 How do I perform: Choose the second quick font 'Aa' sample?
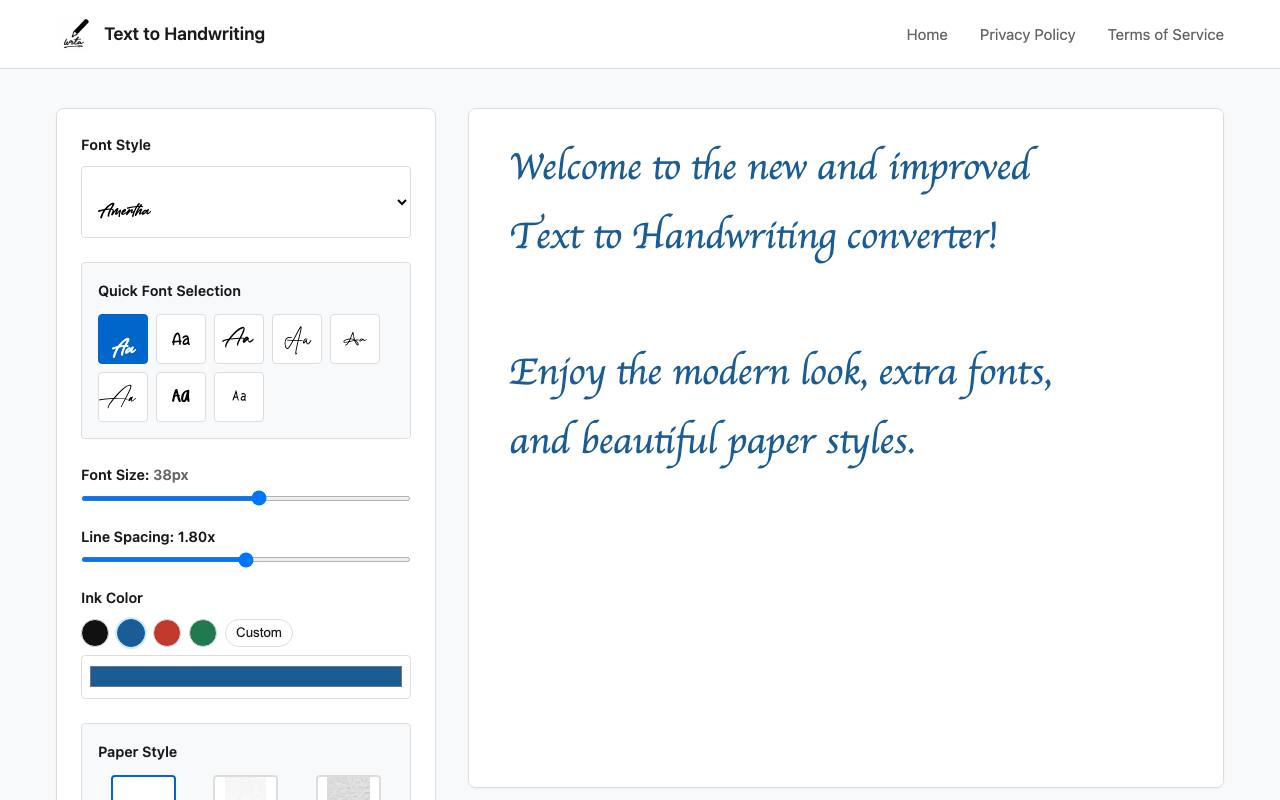coord(181,339)
